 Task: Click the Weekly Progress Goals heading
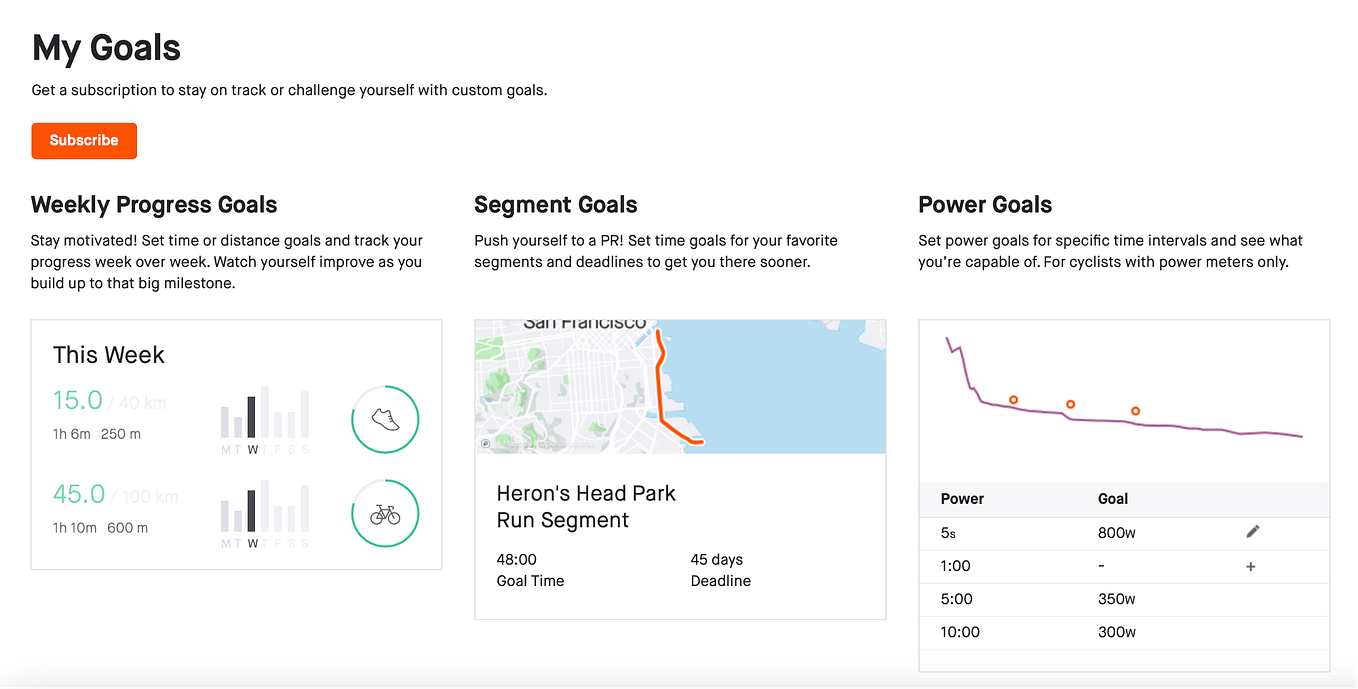pyautogui.click(x=154, y=205)
